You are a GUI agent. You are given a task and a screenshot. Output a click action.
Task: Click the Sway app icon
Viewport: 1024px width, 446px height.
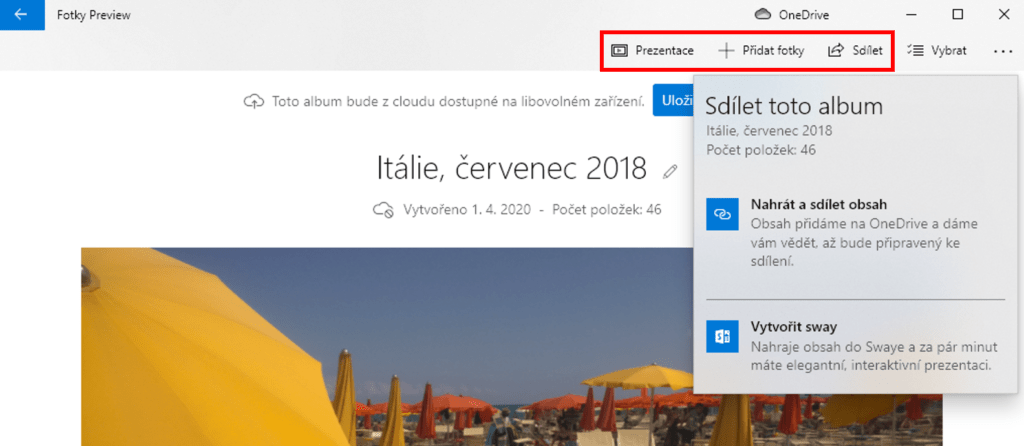point(721,336)
